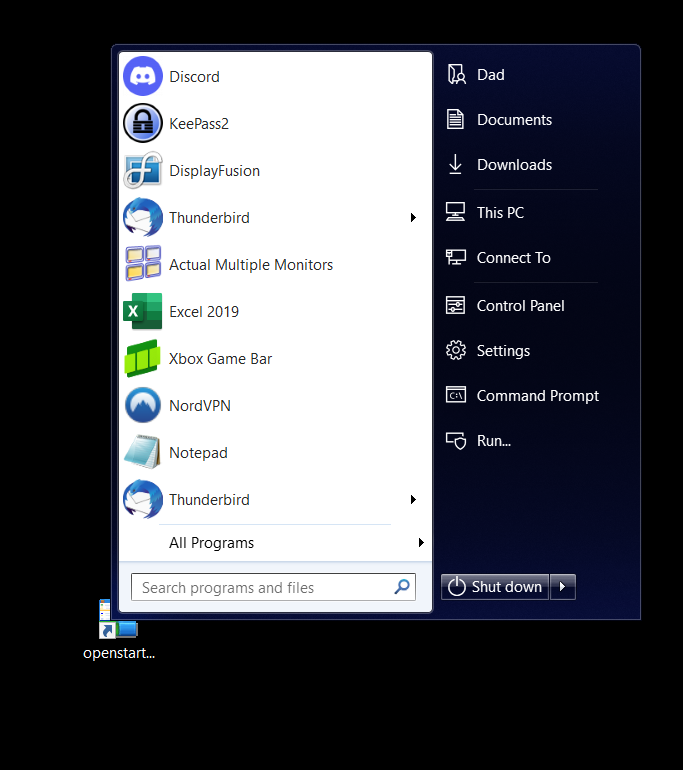The height and width of the screenshot is (770, 683).
Task: Choose the Control Panel entry
Action: click(521, 305)
